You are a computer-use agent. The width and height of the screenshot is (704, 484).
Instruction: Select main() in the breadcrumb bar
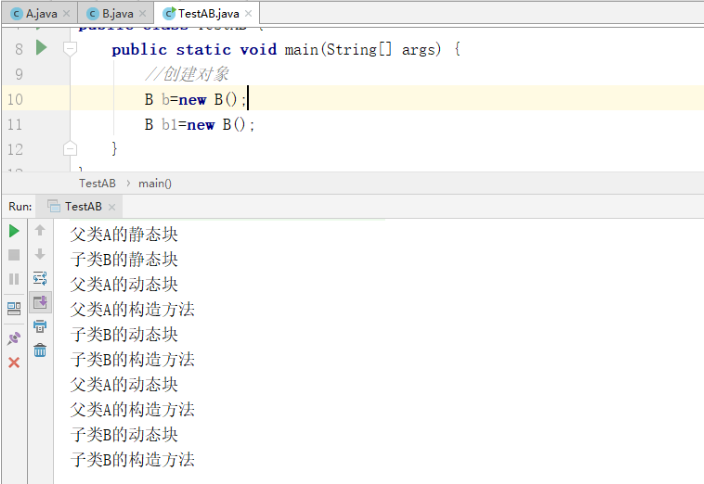[x=155, y=183]
